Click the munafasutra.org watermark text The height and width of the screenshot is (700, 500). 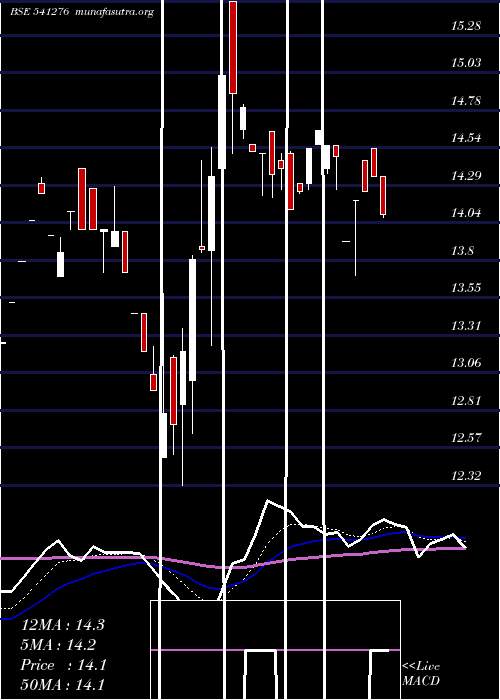114,12
